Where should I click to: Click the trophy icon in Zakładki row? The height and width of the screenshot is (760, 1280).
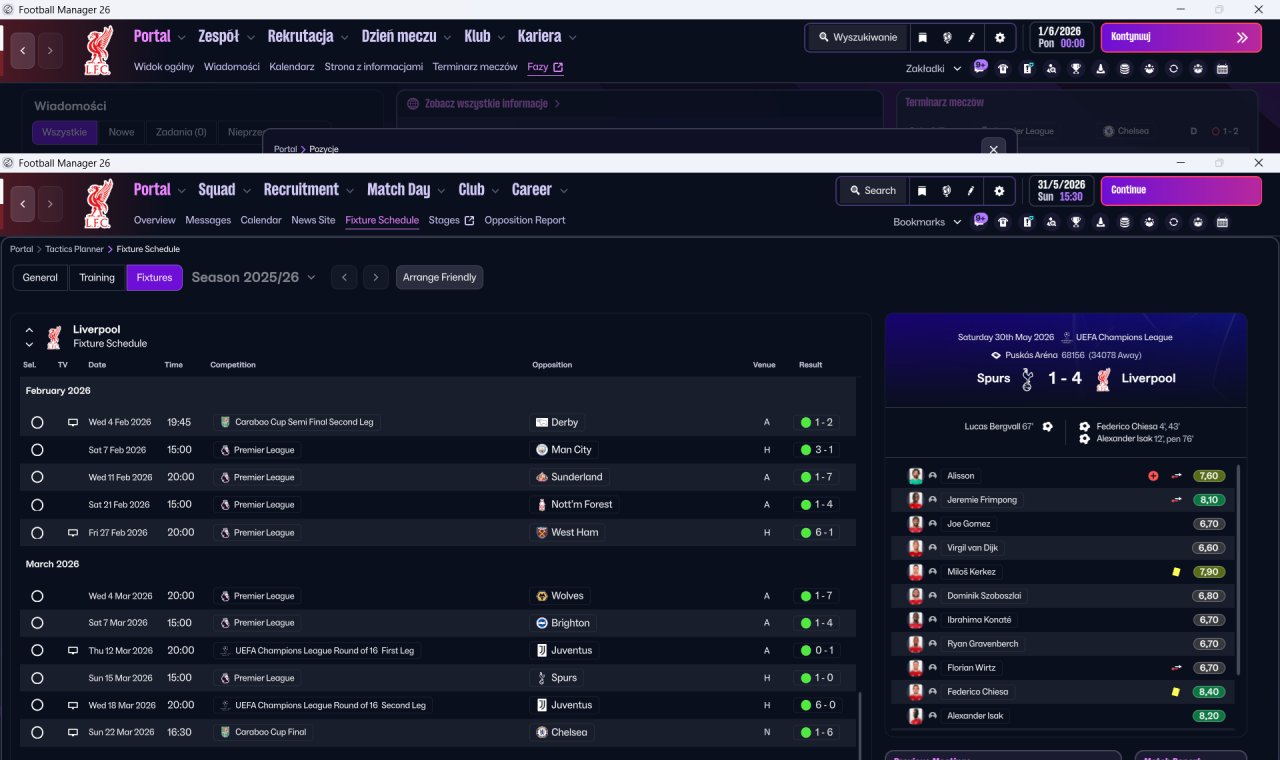pos(1076,69)
